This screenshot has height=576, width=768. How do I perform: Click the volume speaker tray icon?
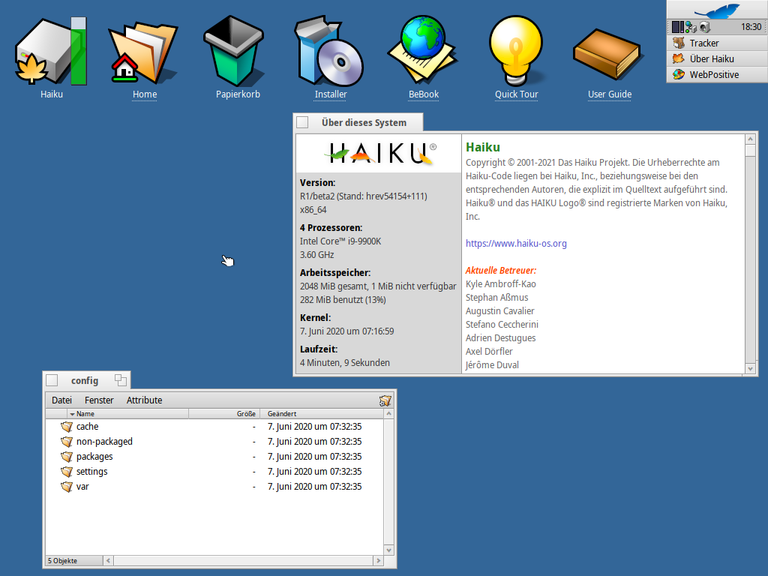pyautogui.click(x=704, y=27)
